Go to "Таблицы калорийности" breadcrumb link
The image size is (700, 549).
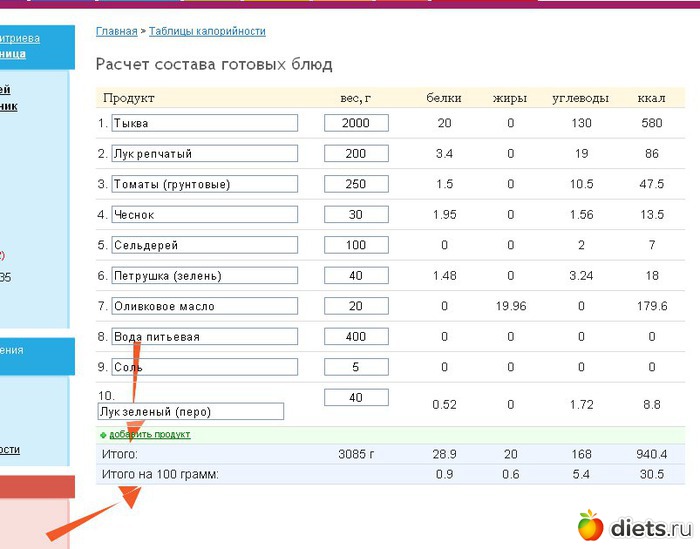click(207, 32)
